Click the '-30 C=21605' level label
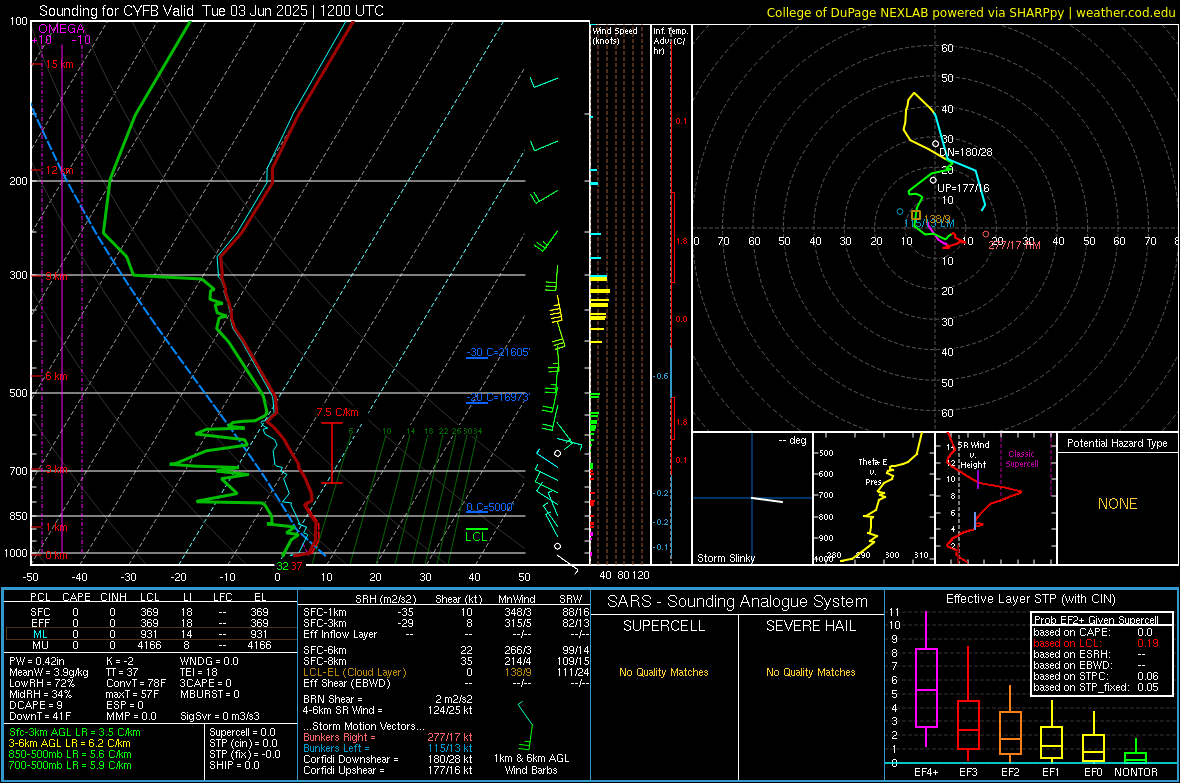Viewport: 1180px width, 783px height. tap(498, 352)
